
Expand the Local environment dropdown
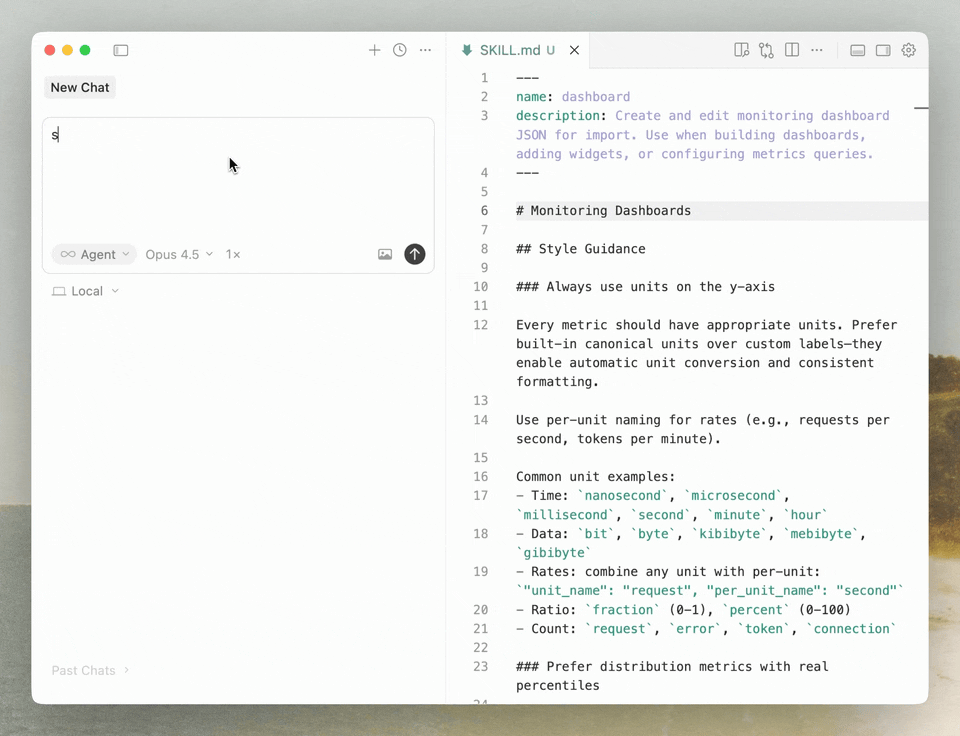point(86,291)
